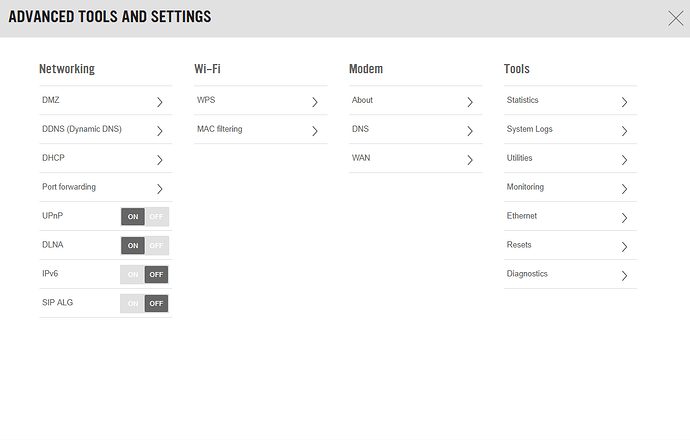Click the arrow icon beside Diagnostics

pyautogui.click(x=624, y=275)
